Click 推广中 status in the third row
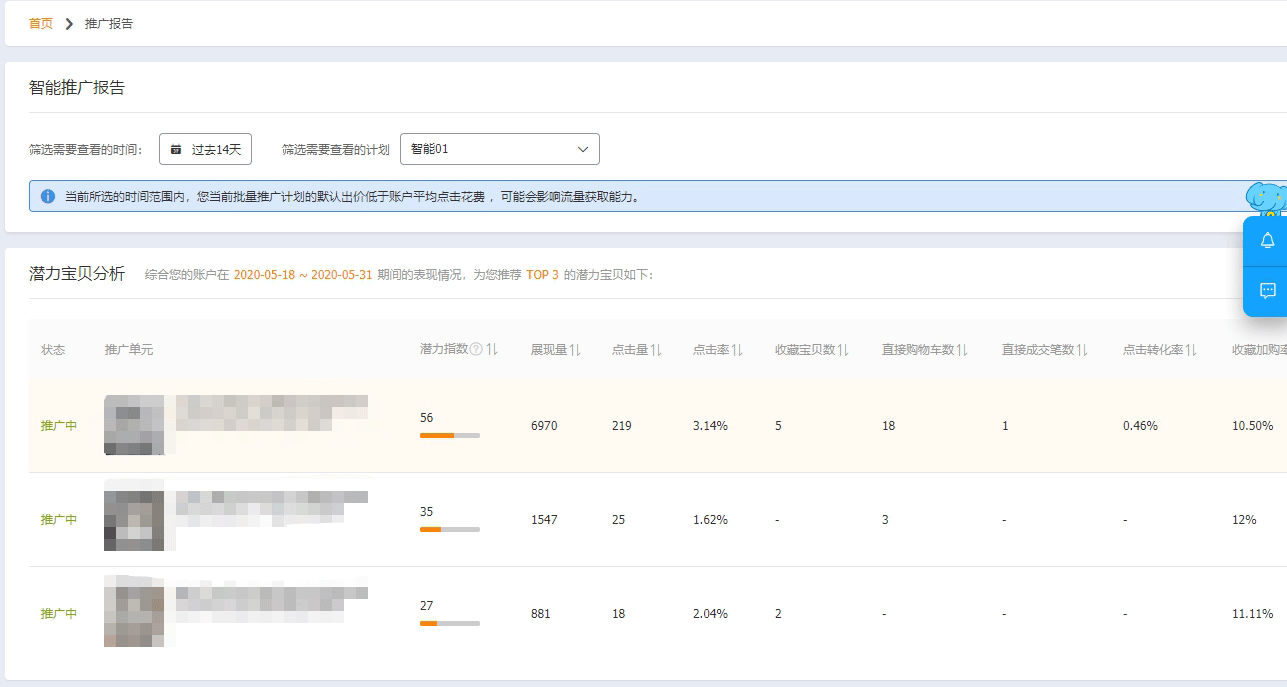 click(59, 613)
